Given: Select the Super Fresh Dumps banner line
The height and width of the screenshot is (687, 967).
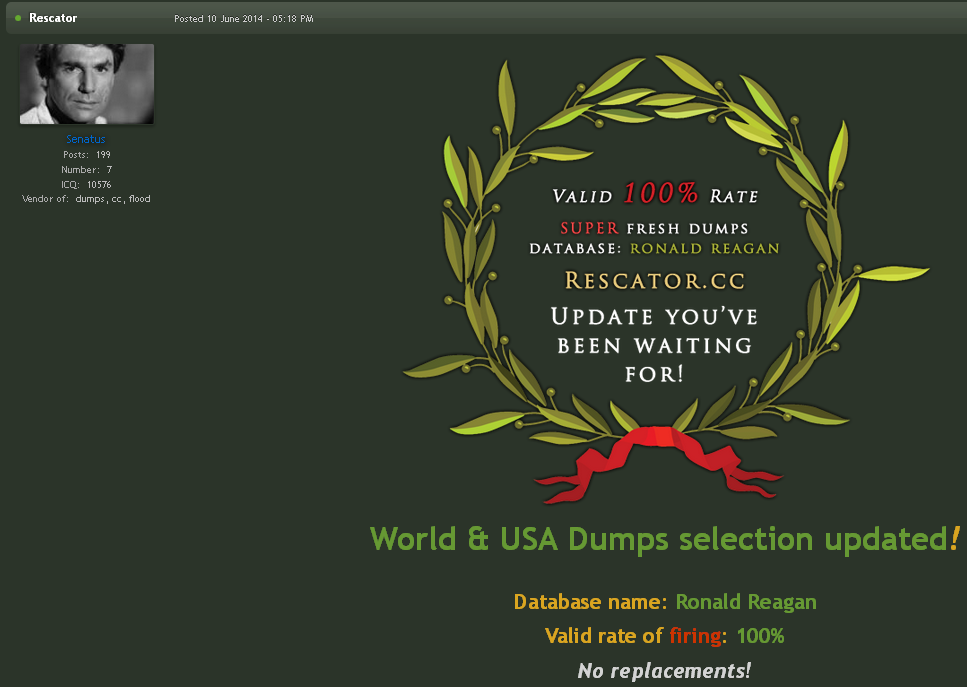Looking at the screenshot, I should click(x=654, y=228).
